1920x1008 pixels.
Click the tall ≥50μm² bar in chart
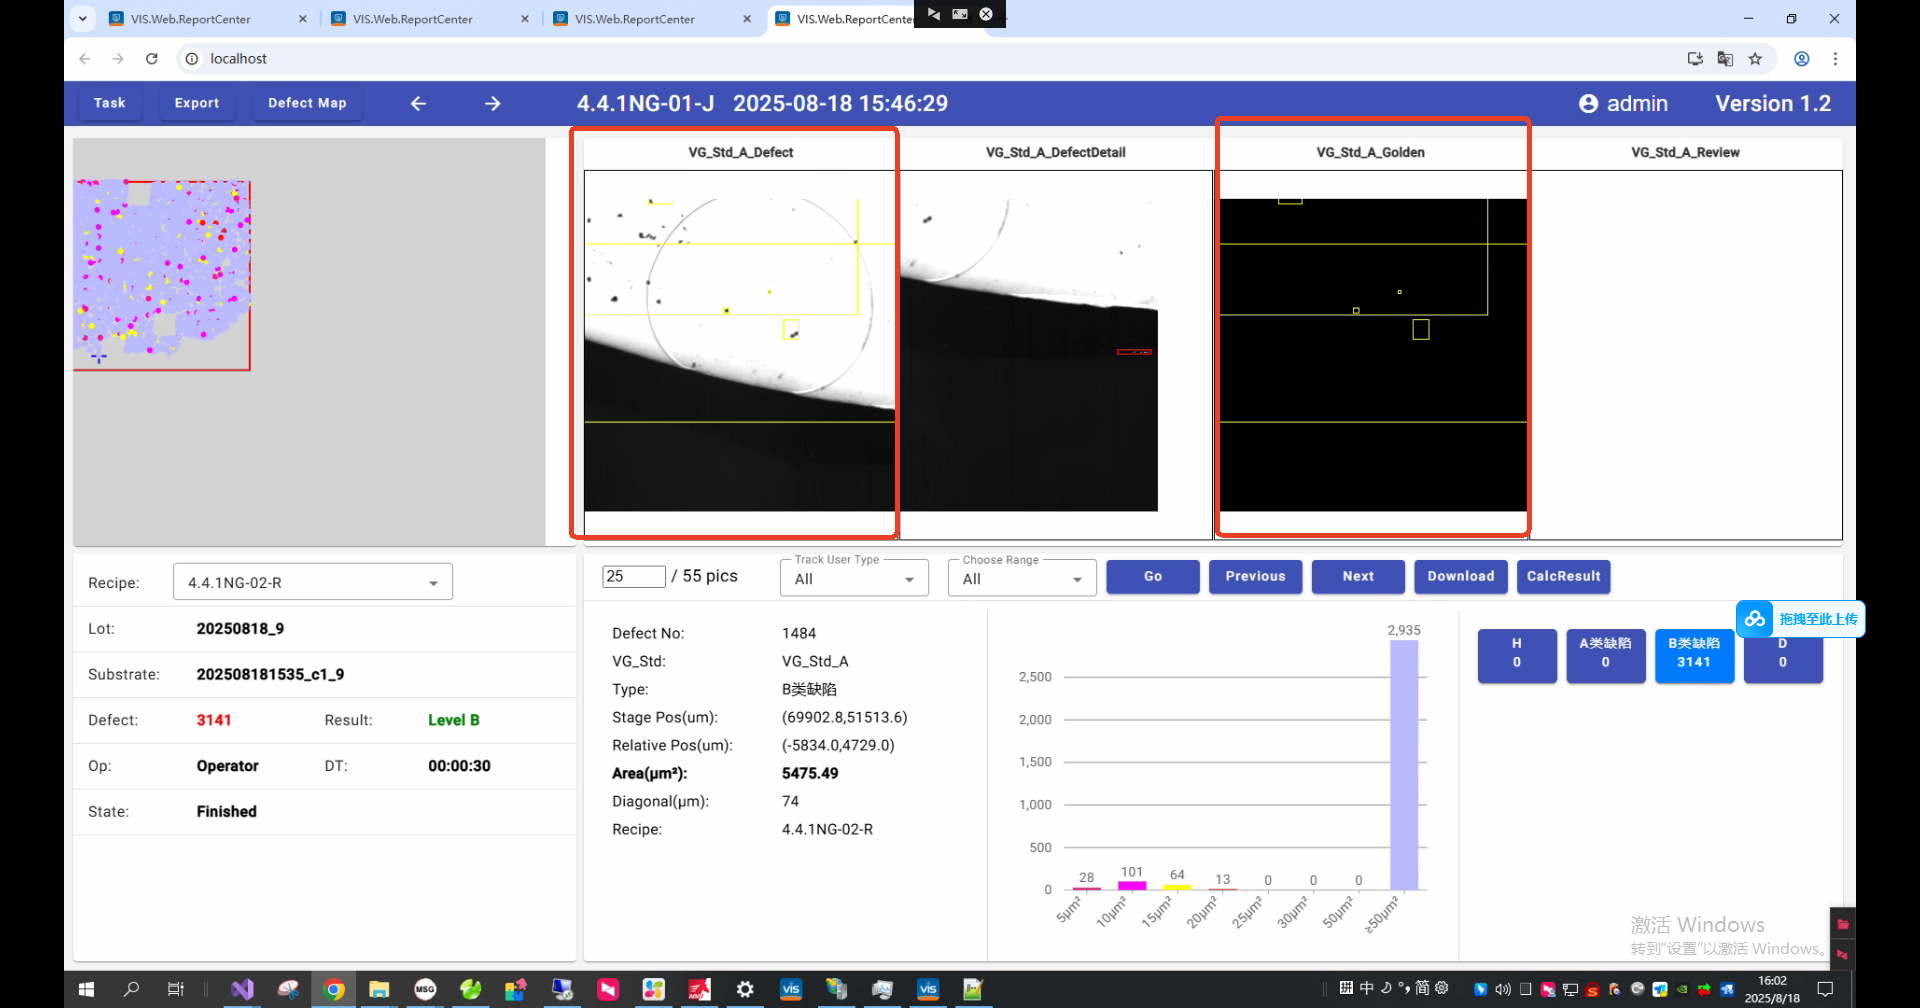click(x=1404, y=764)
